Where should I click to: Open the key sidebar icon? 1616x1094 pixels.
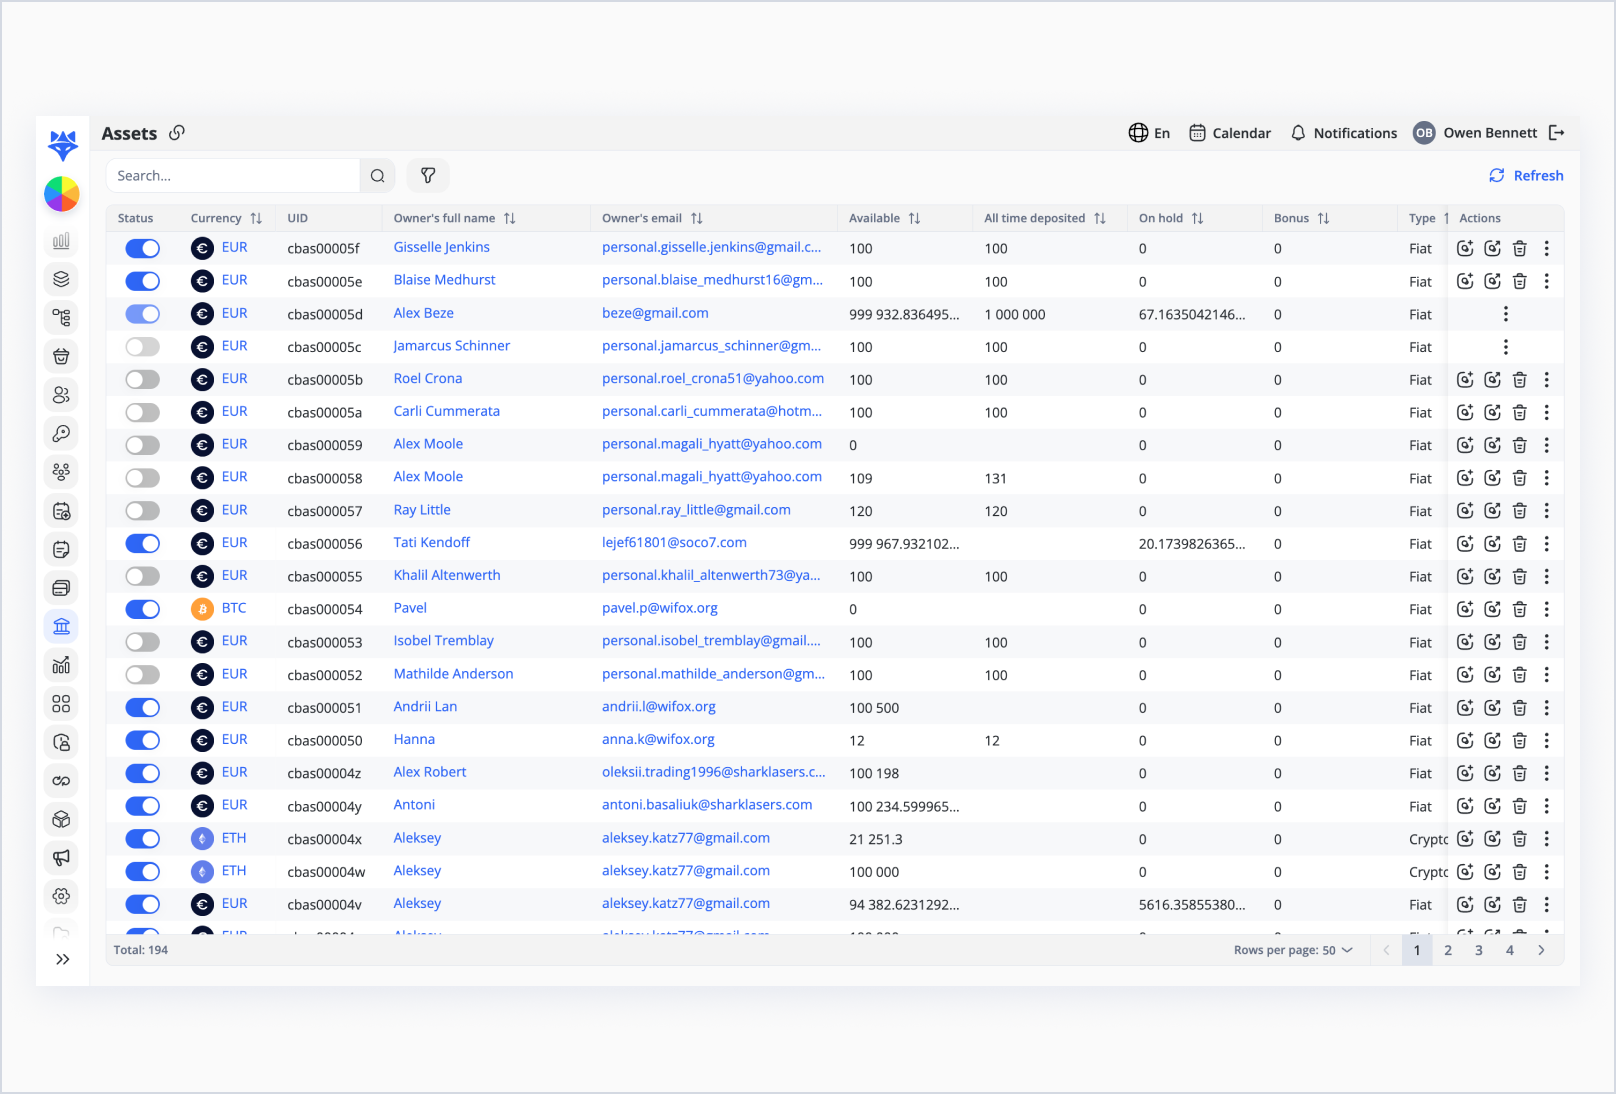pos(61,433)
